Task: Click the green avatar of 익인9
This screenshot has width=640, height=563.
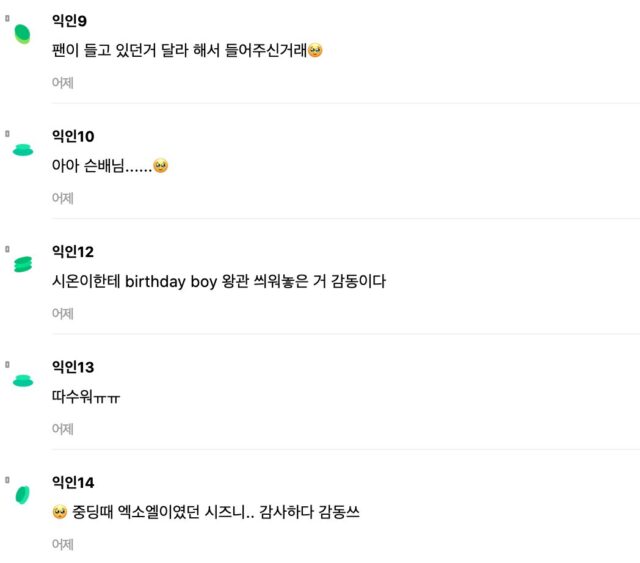Action: (x=22, y=35)
